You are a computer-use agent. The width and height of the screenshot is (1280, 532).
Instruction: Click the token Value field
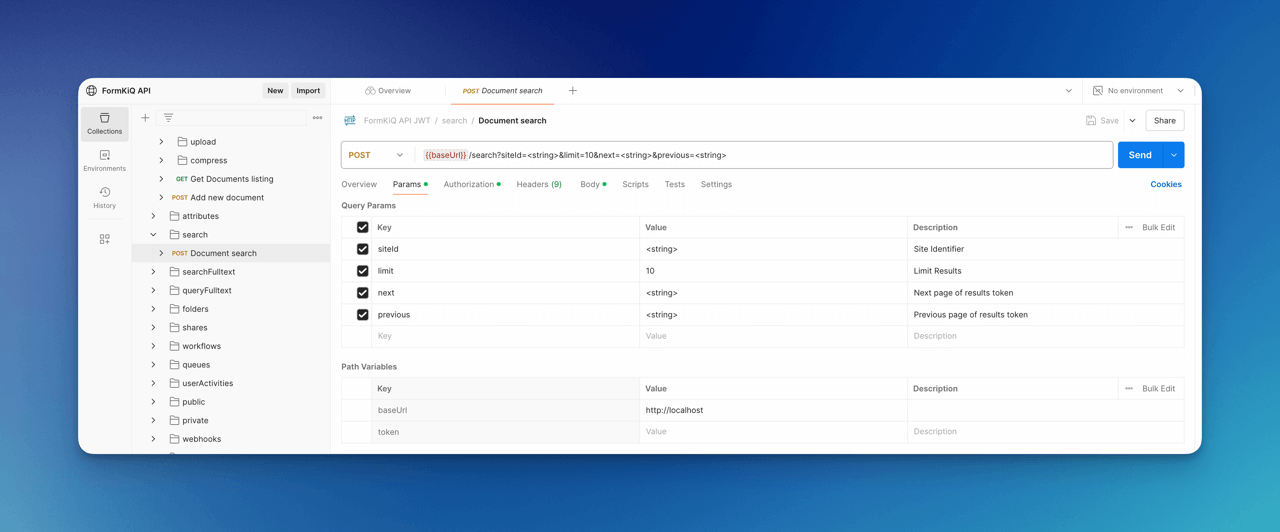coord(773,432)
